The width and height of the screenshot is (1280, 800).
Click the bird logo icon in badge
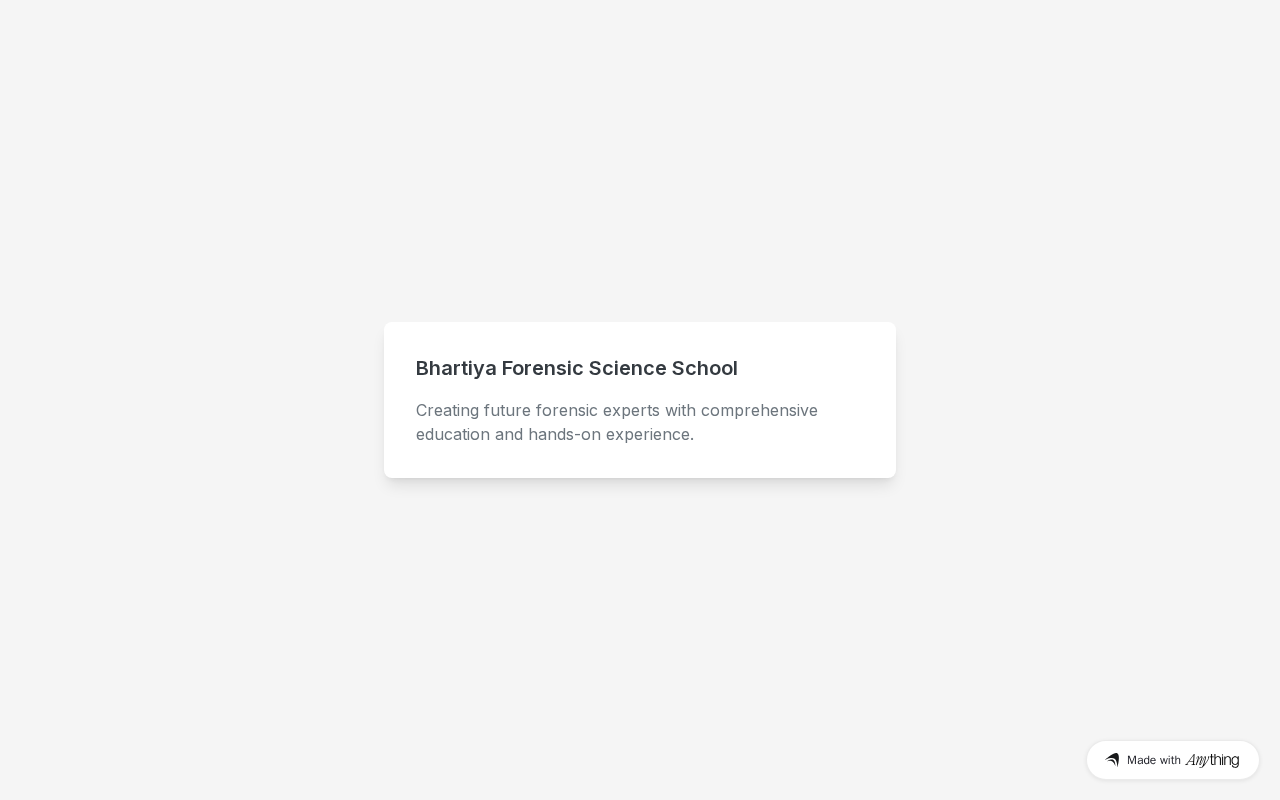1112,760
